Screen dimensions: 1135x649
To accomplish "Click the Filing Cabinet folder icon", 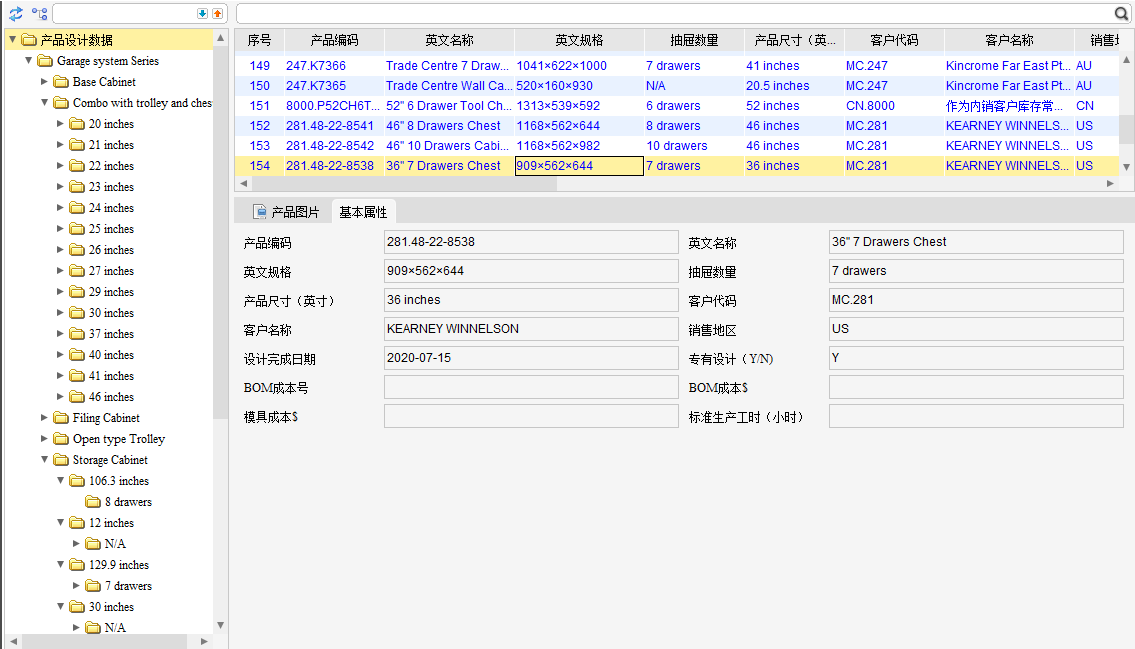I will coord(61,418).
